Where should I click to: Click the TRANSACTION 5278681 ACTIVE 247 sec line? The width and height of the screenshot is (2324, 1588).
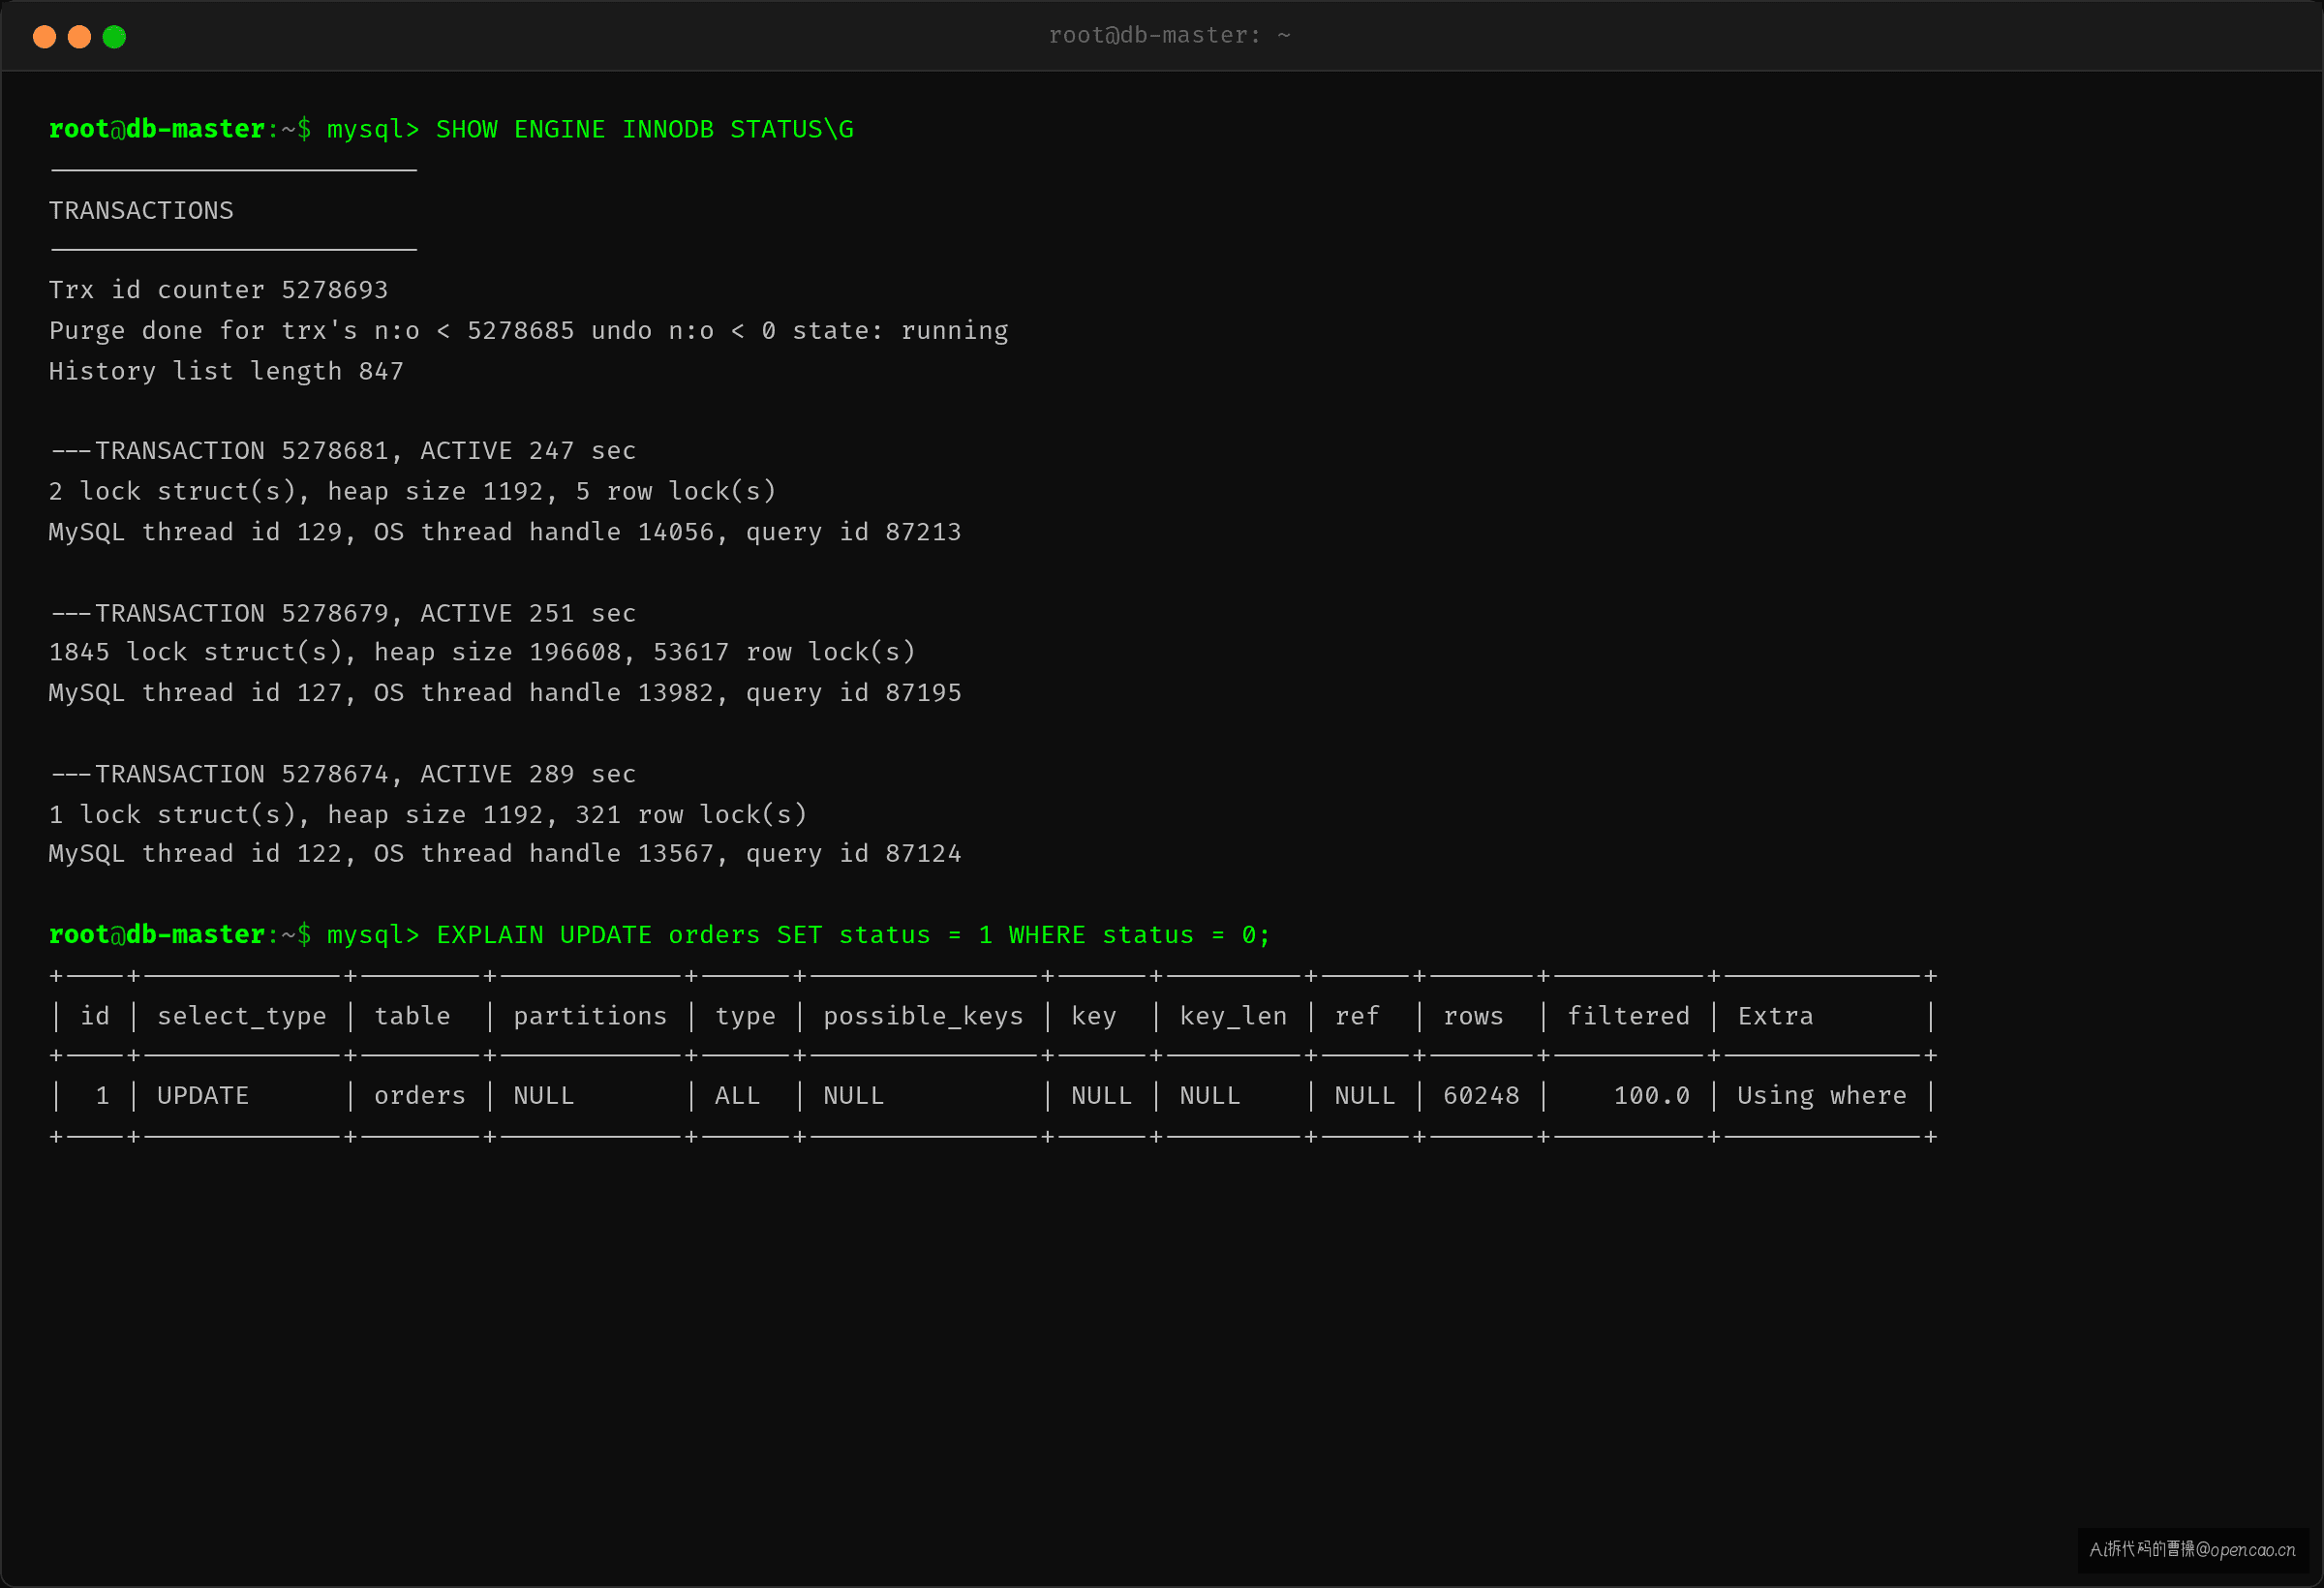(343, 451)
